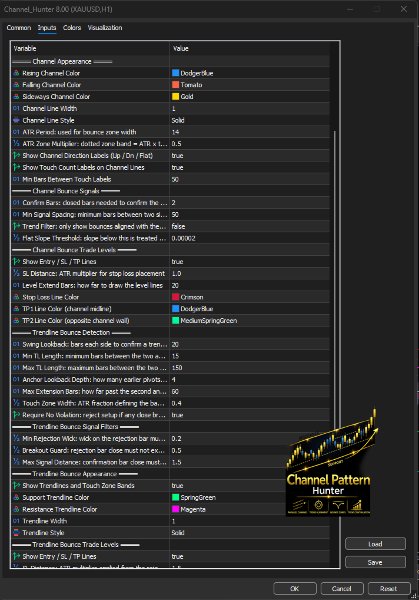Click the style icon beside Channel Line Style
Screen dimensions: 419x600
(16, 120)
